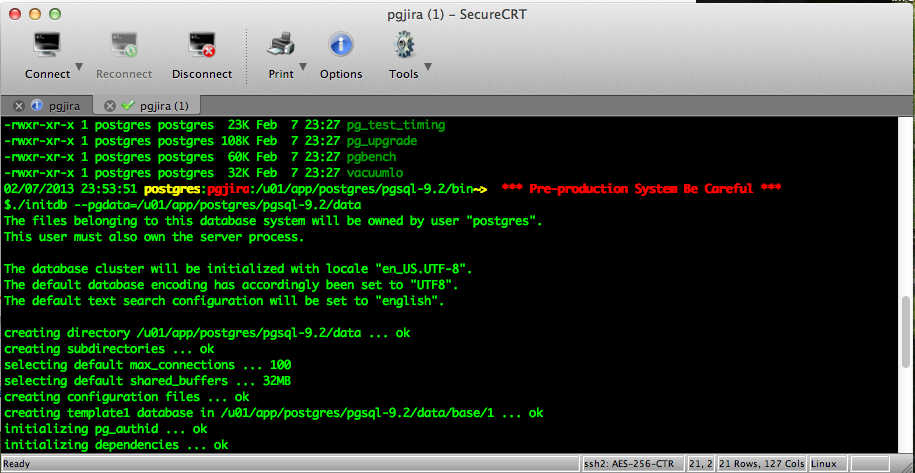This screenshot has height=473, width=915.
Task: Click the Print printer icon
Action: tap(281, 45)
